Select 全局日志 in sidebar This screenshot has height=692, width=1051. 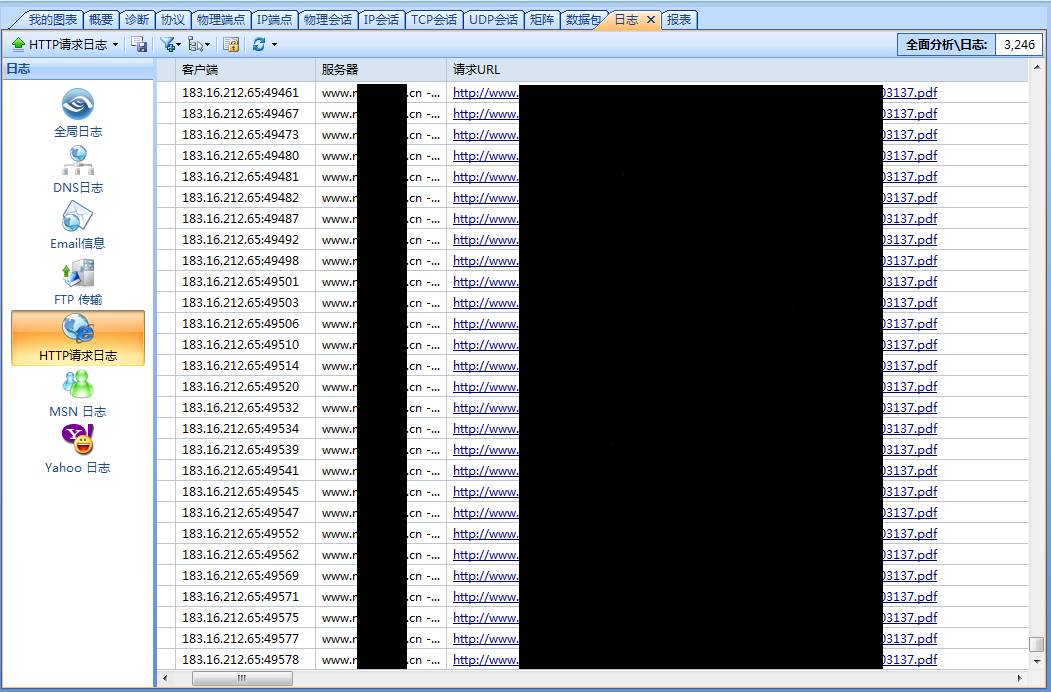point(78,113)
